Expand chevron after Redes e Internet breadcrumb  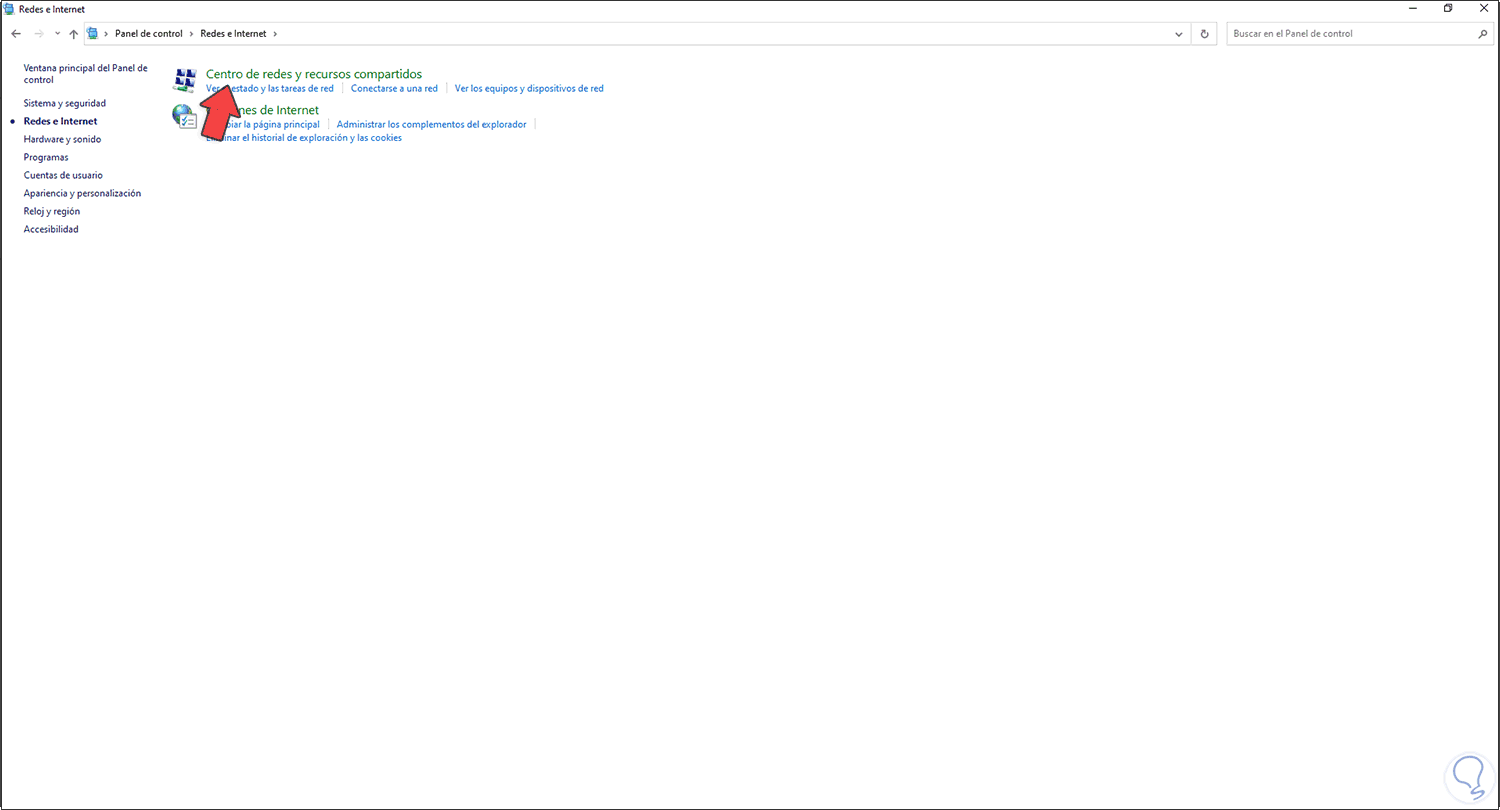click(x=275, y=34)
